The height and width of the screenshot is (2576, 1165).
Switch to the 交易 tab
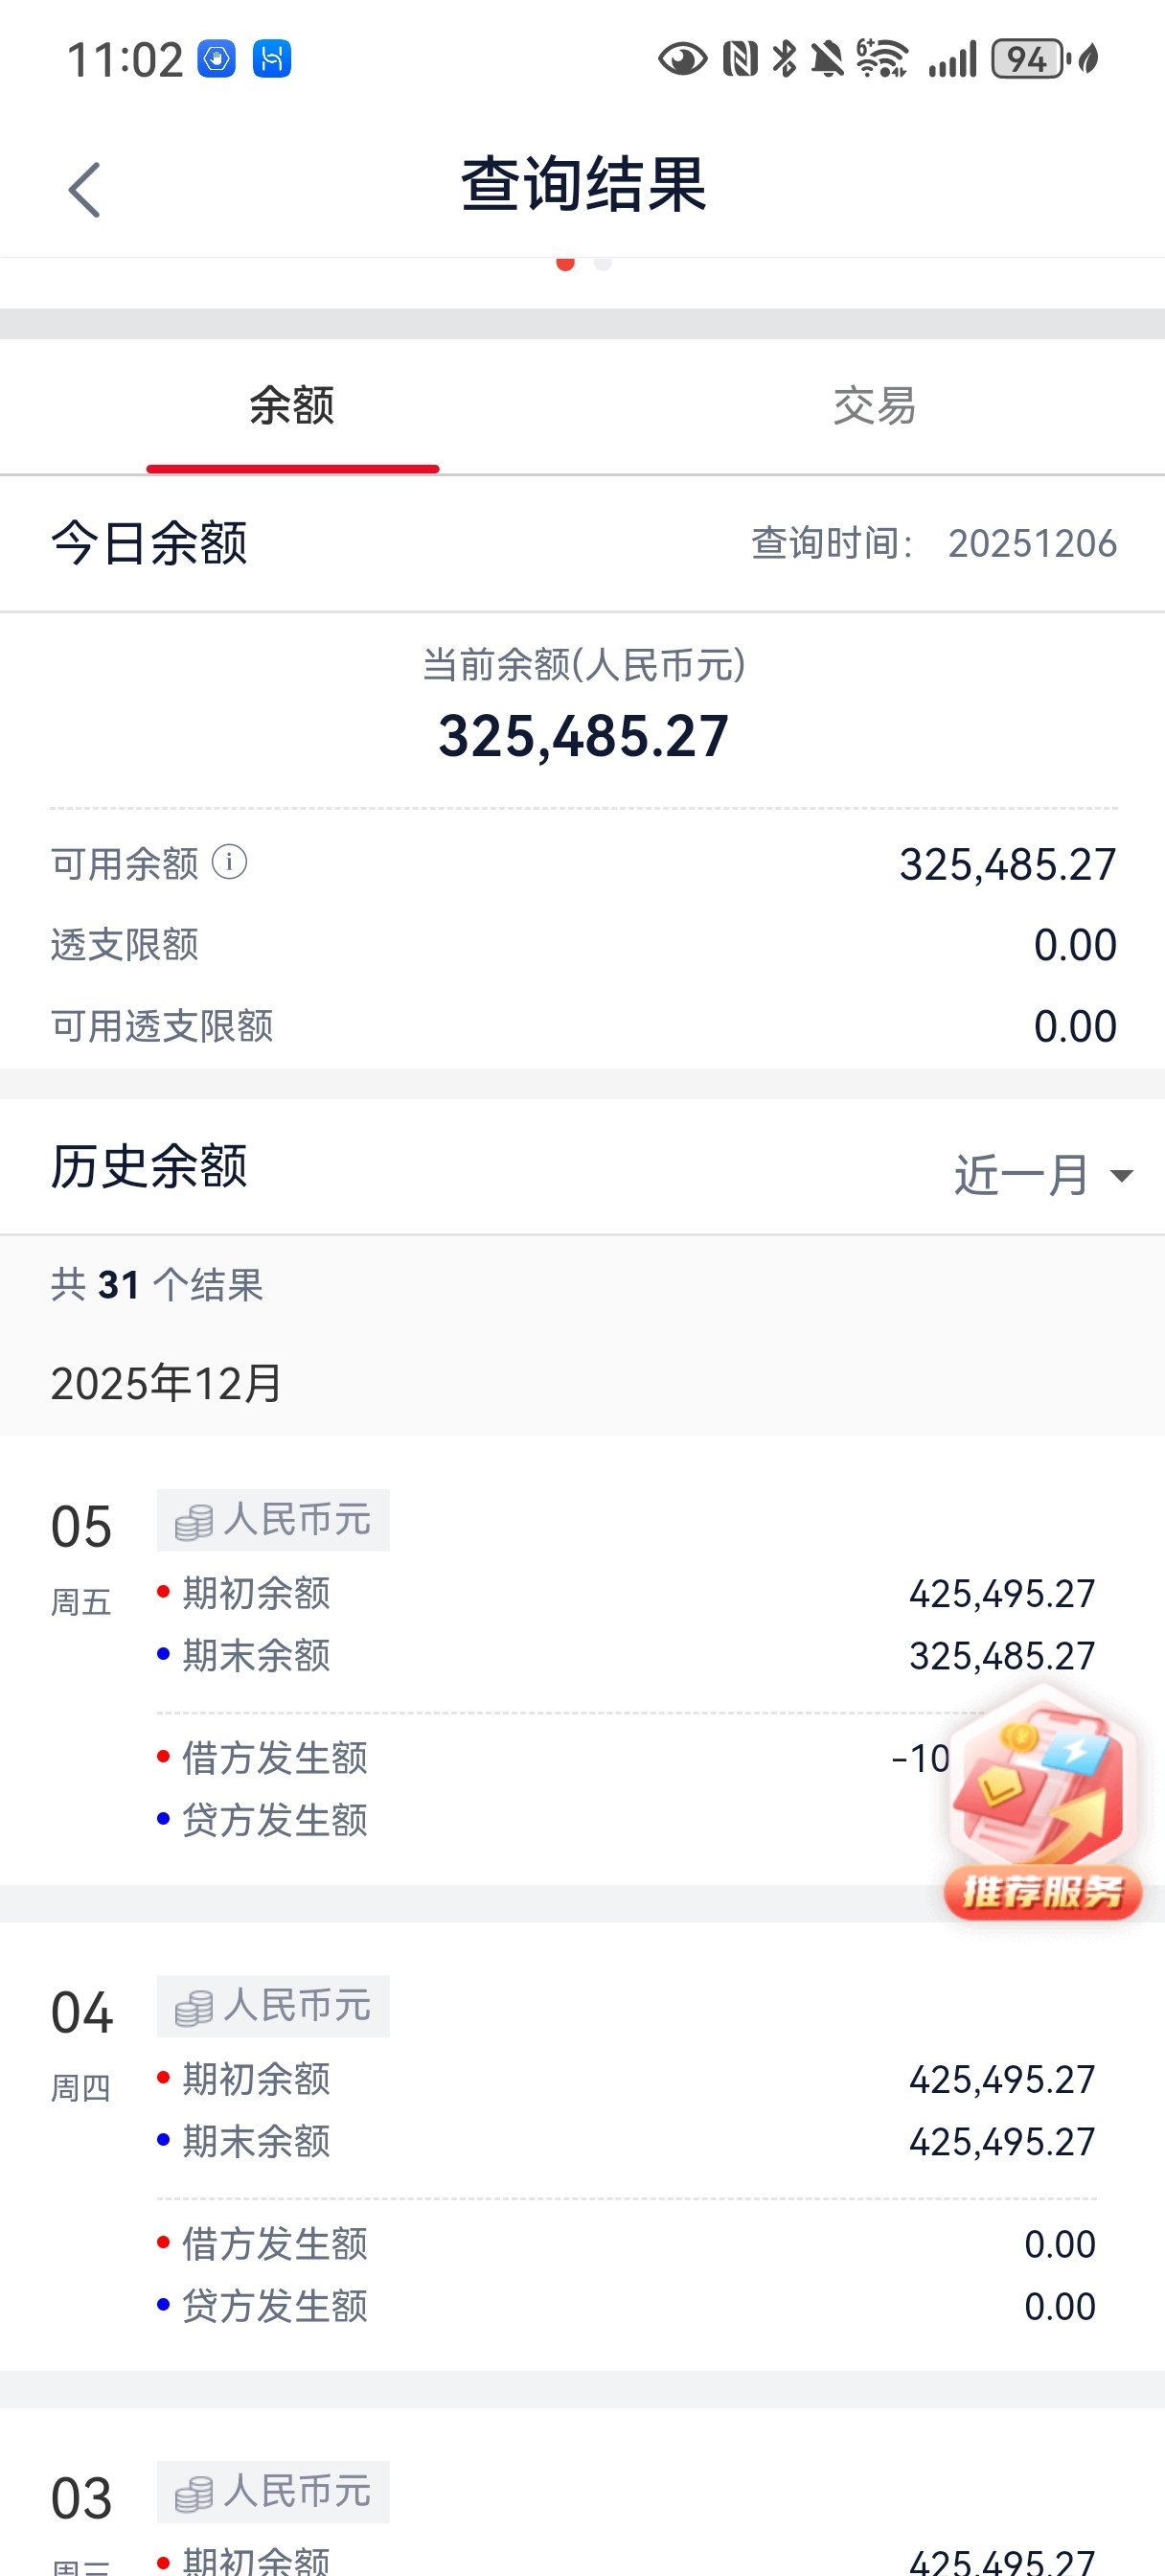pyautogui.click(x=874, y=406)
